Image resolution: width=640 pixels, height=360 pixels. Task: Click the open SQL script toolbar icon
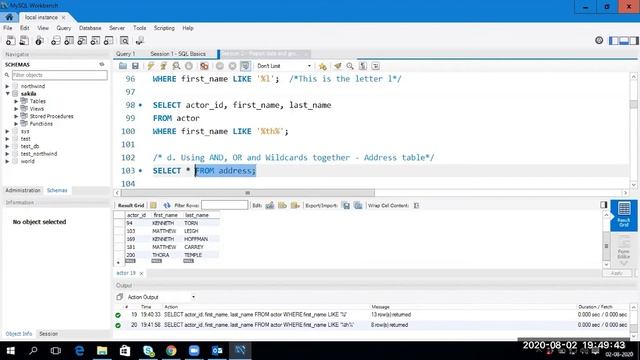click(24, 40)
